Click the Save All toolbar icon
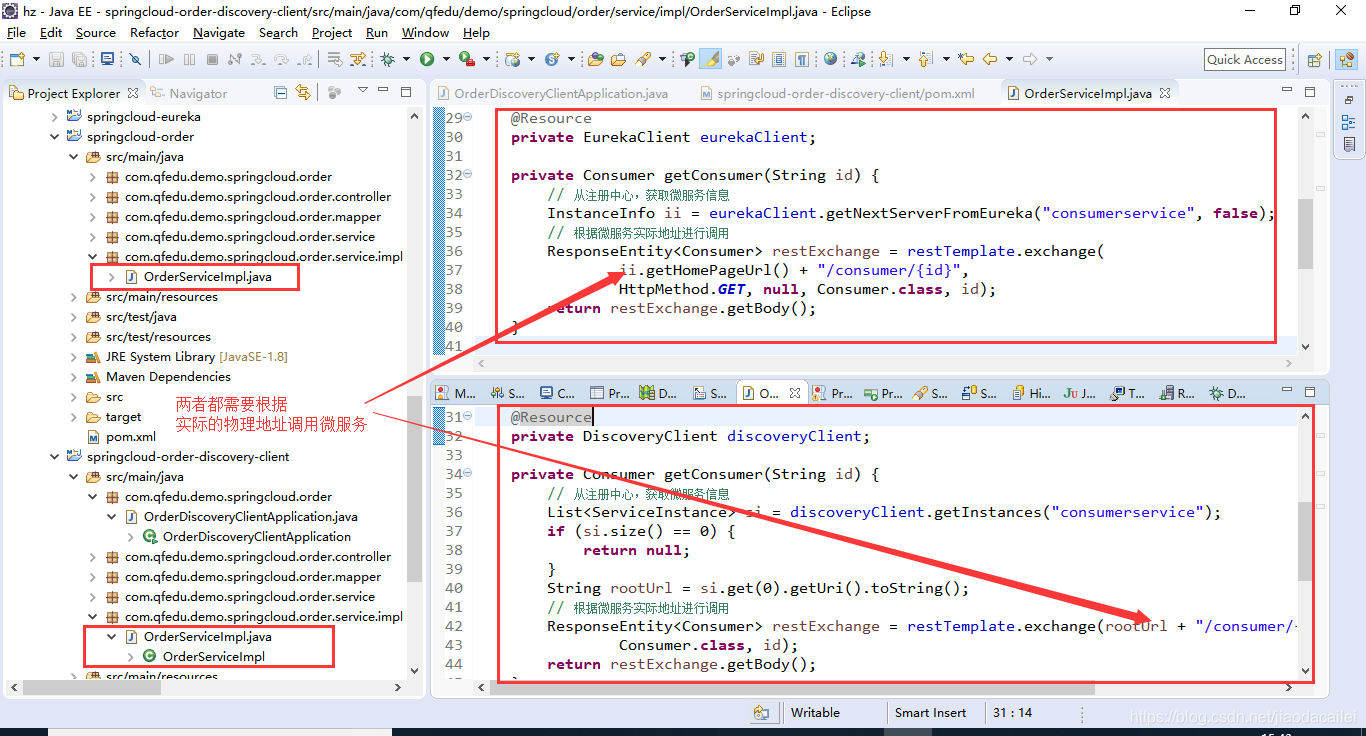The image size is (1366, 736). pos(79,59)
